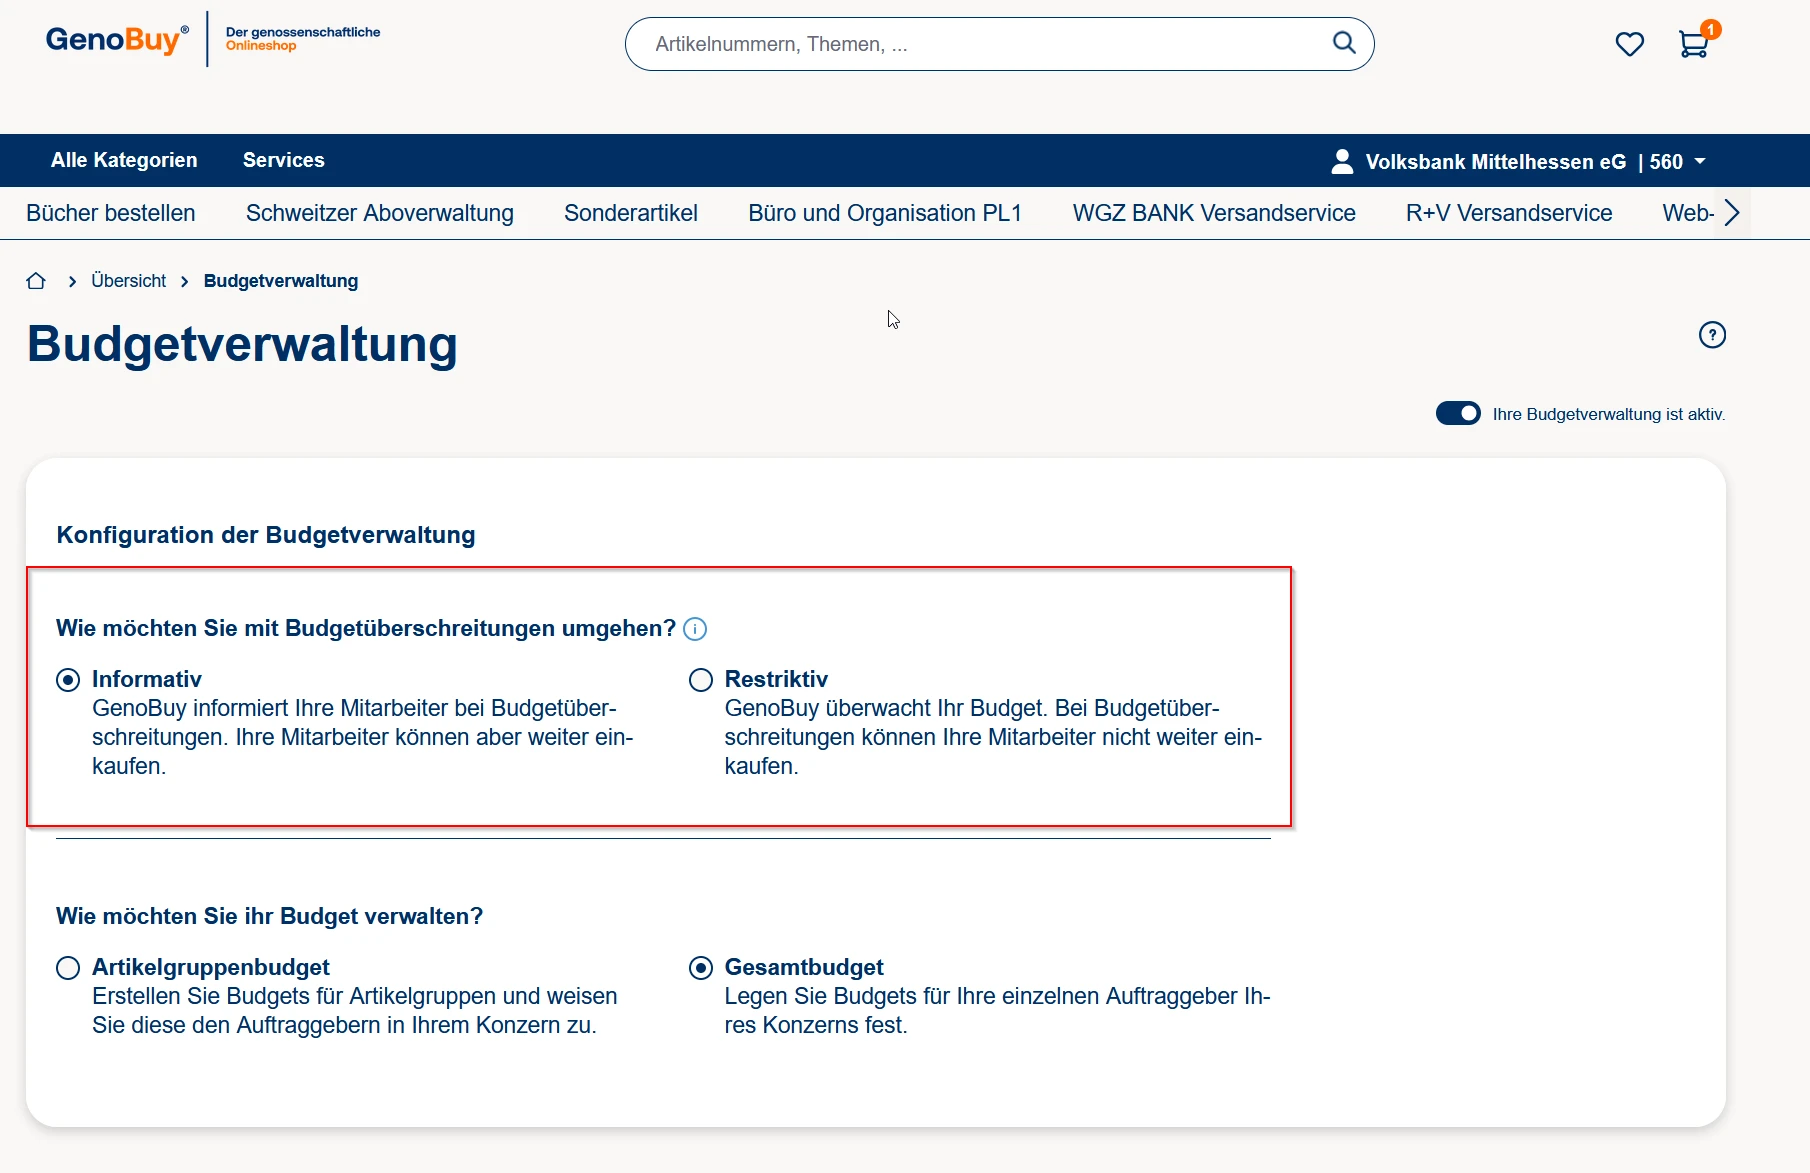Open the shopping cart
Screen dimensions: 1810x1173
(1693, 44)
